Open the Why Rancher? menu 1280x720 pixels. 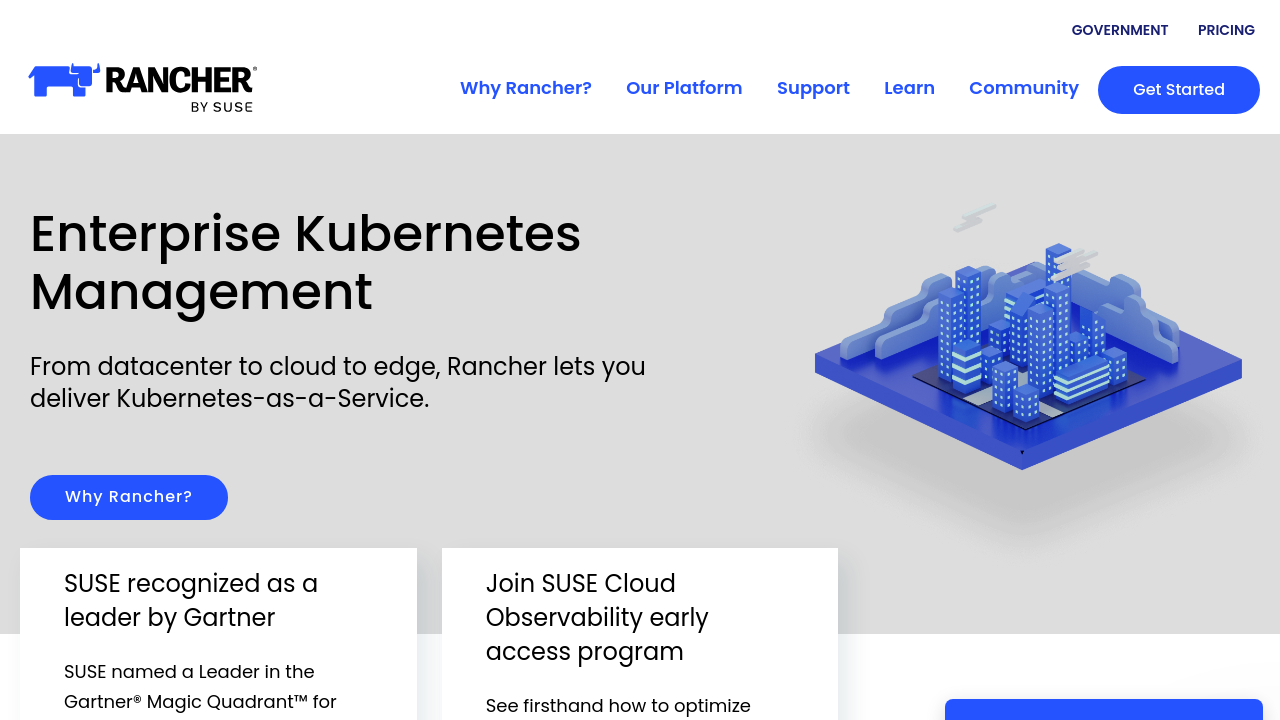pos(526,88)
